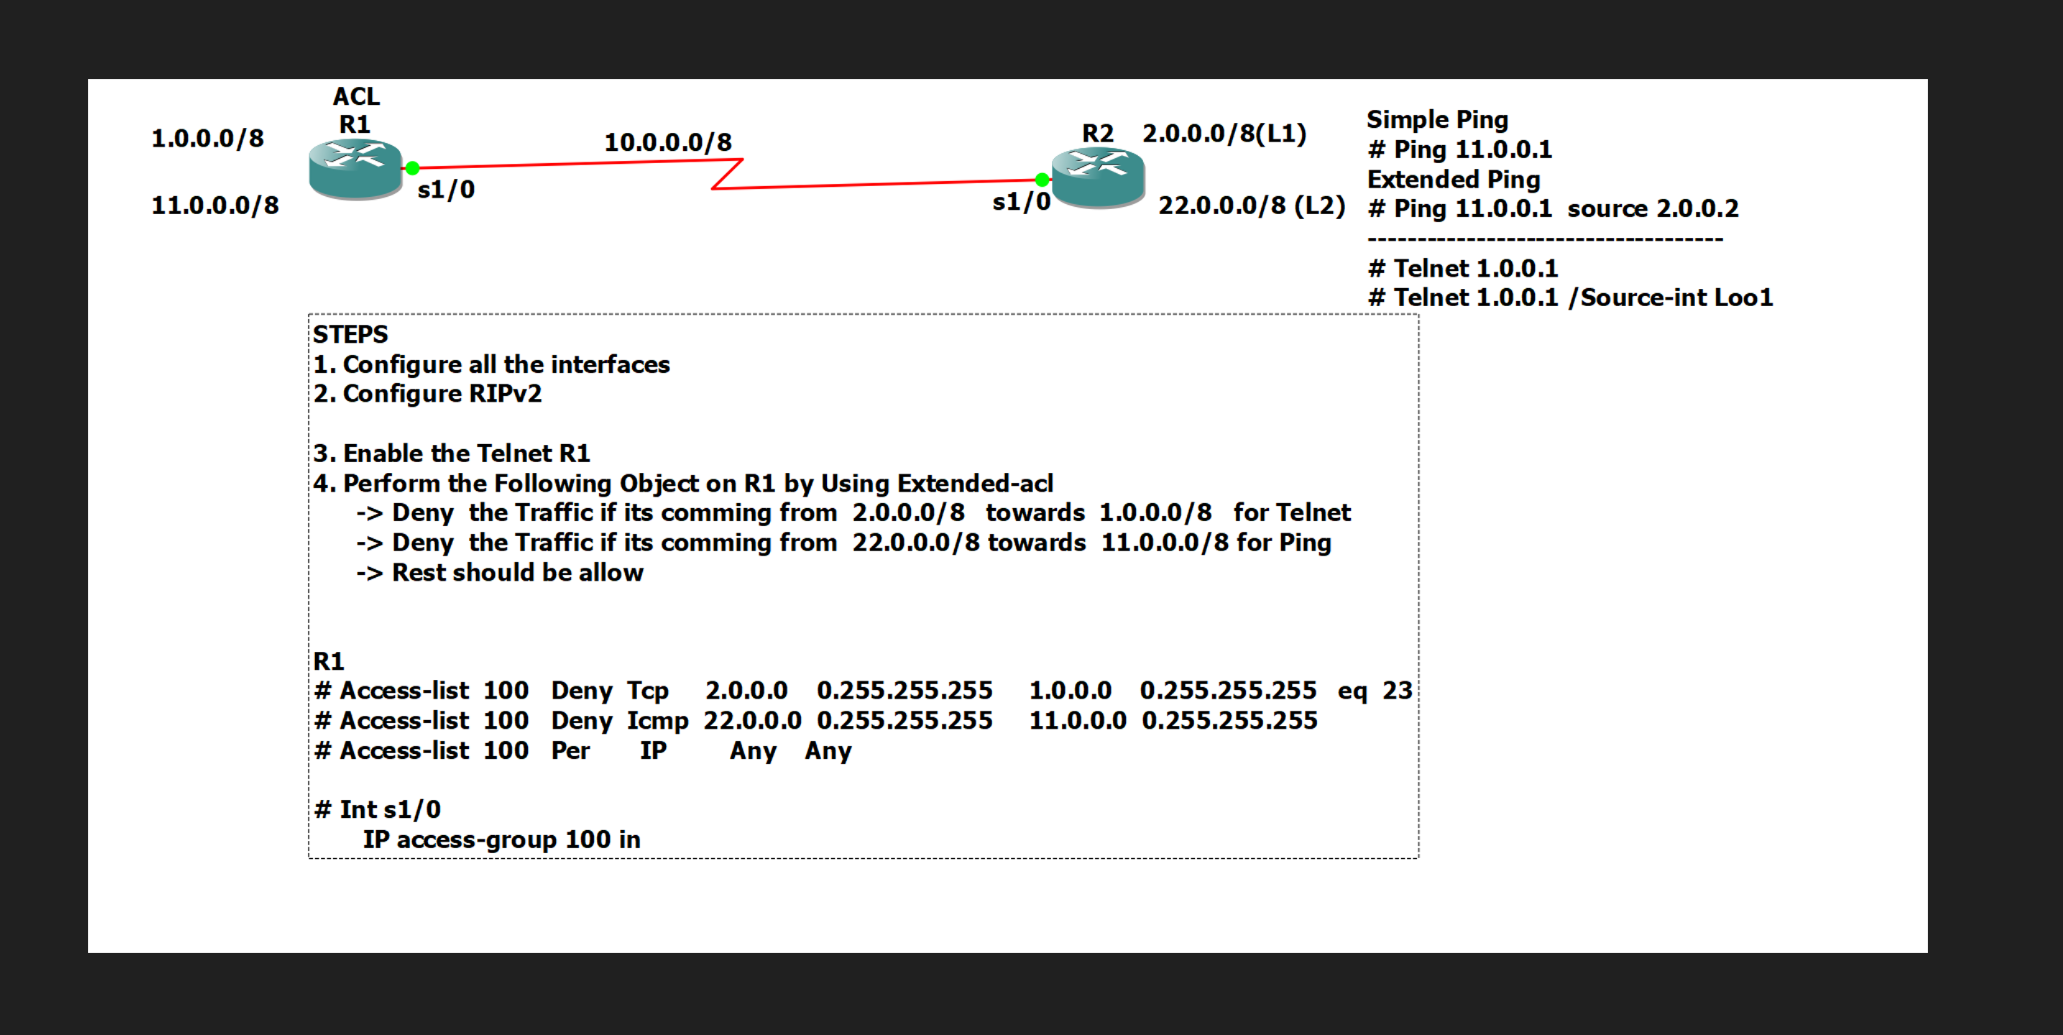Viewport: 2063px width, 1035px height.
Task: Click the green status dot beside R1
Action: (x=412, y=168)
